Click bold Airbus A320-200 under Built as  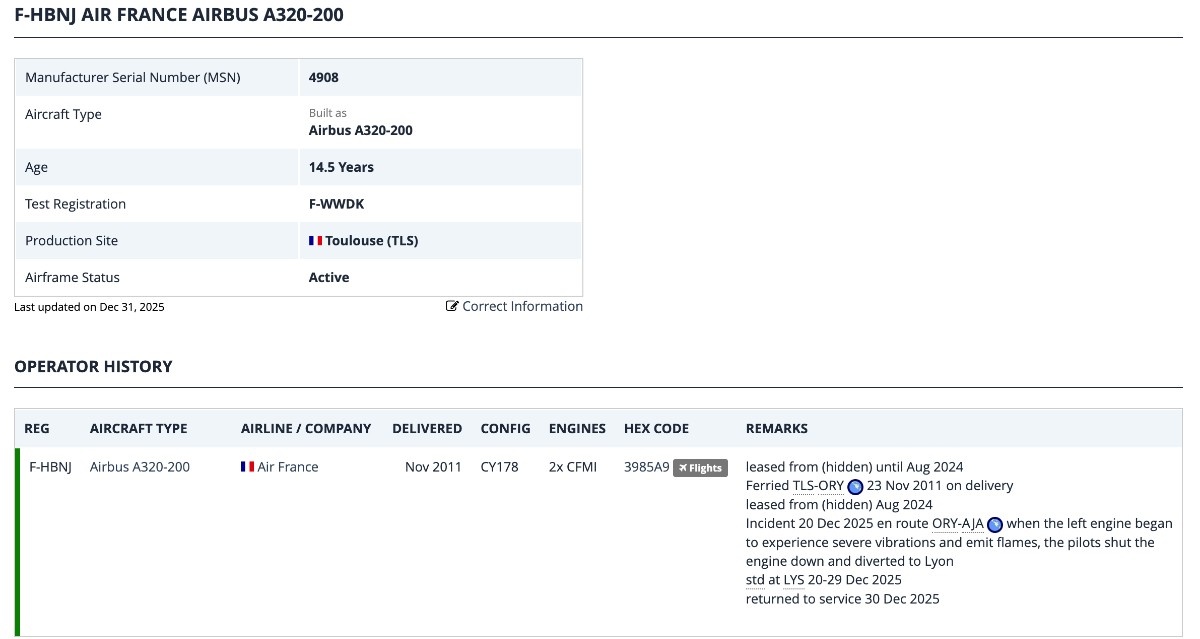click(x=361, y=130)
